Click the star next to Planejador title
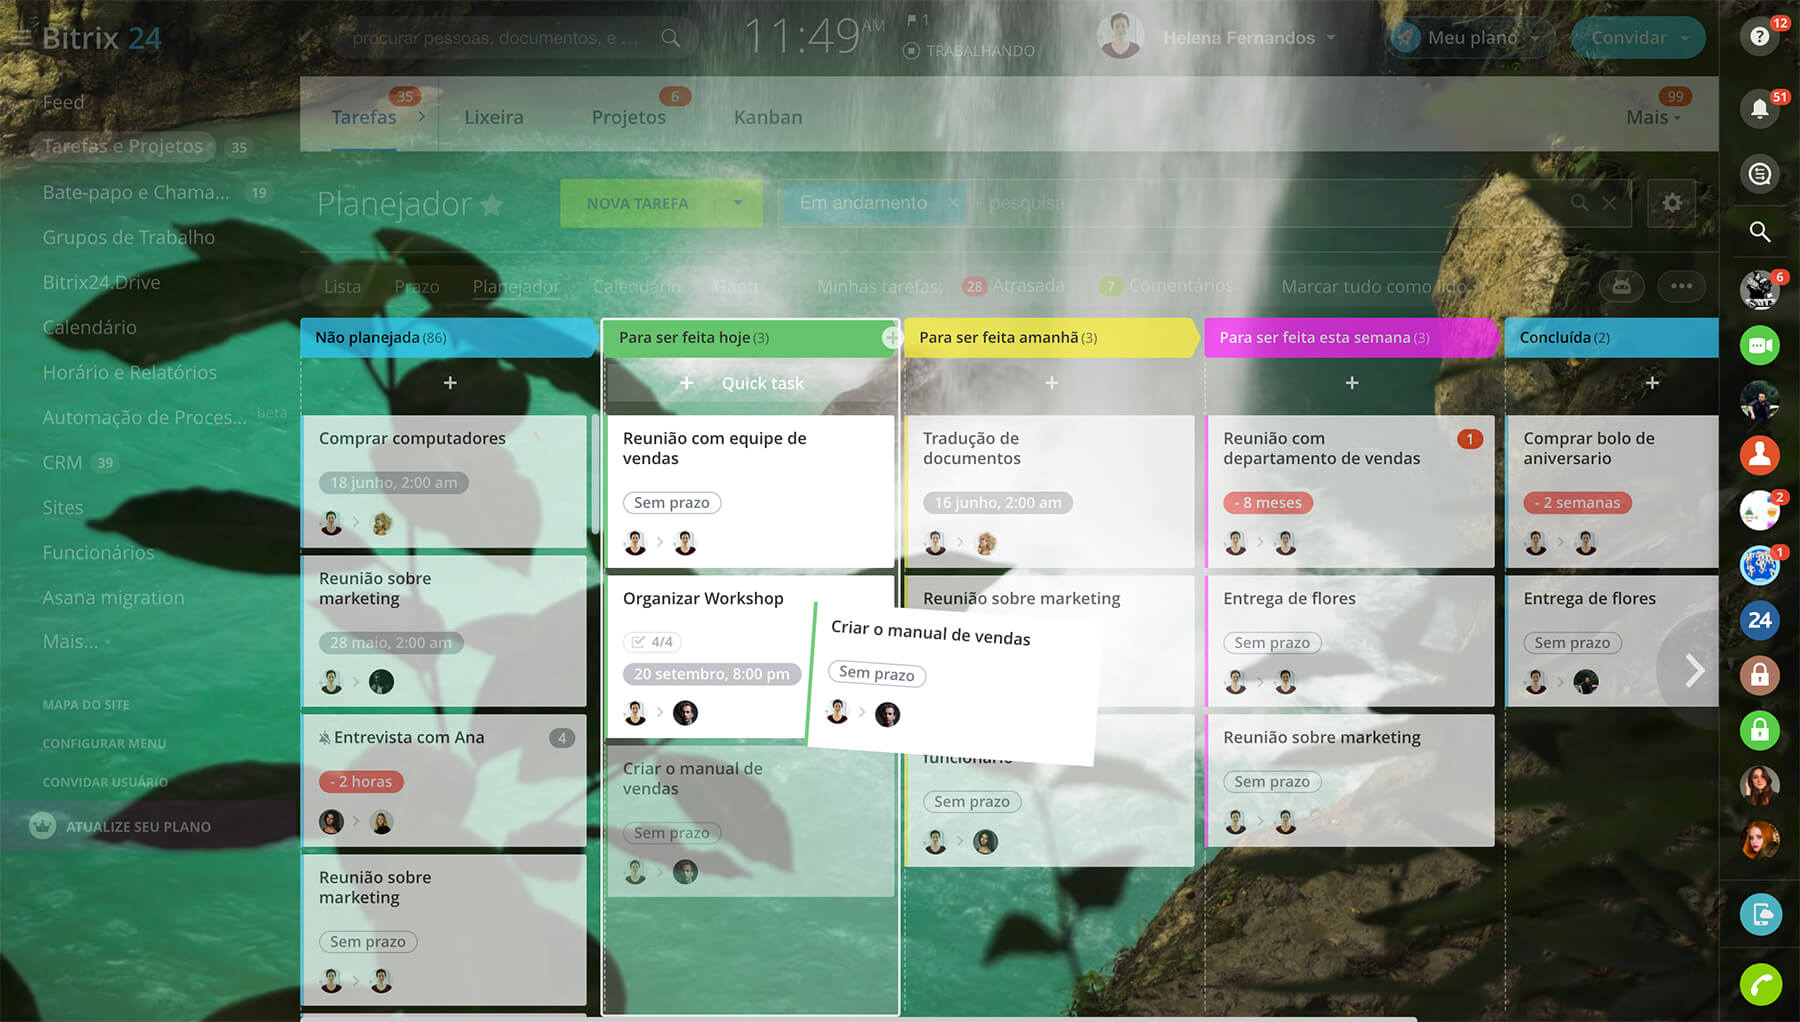The height and width of the screenshot is (1022, 1800). click(491, 205)
